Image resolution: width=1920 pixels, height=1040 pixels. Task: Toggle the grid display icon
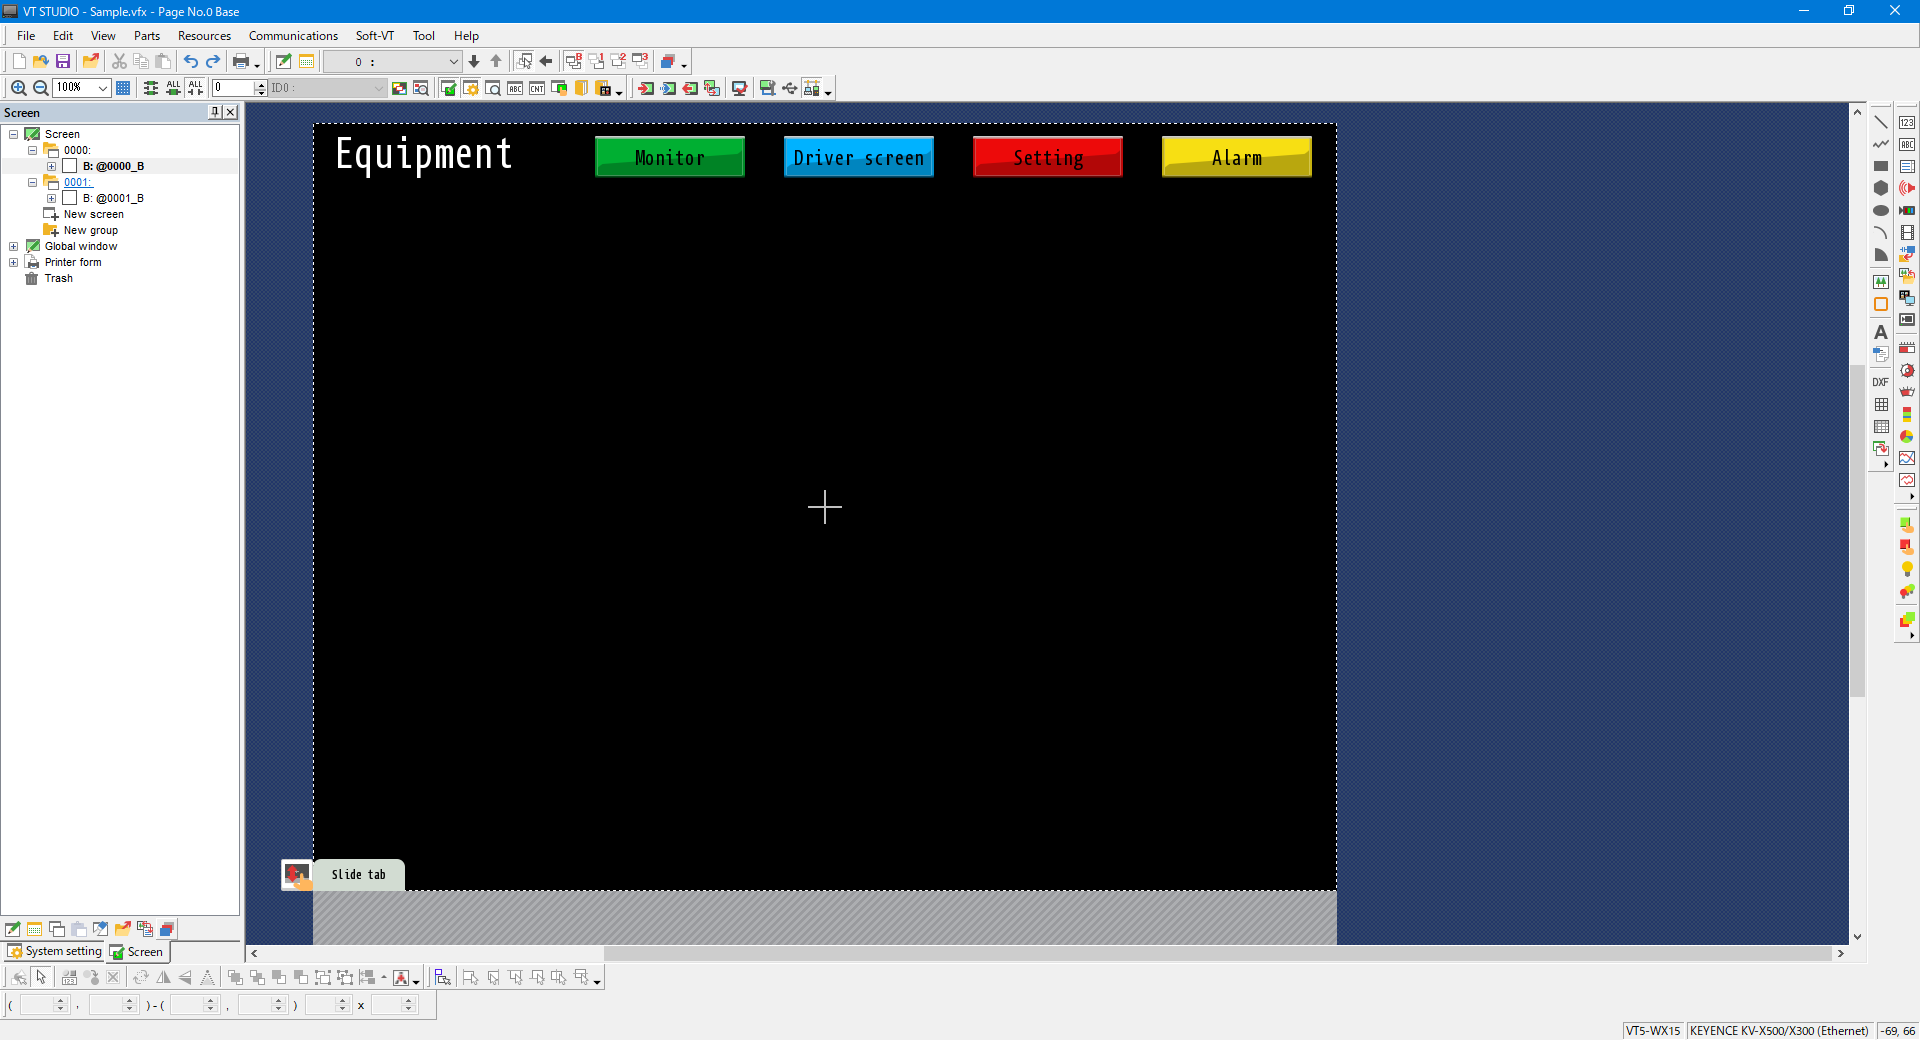[123, 88]
